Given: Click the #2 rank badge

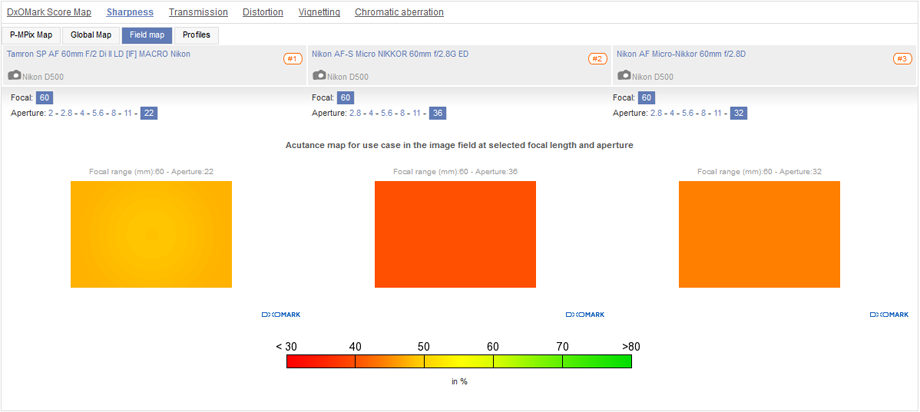Looking at the screenshot, I should coord(597,59).
